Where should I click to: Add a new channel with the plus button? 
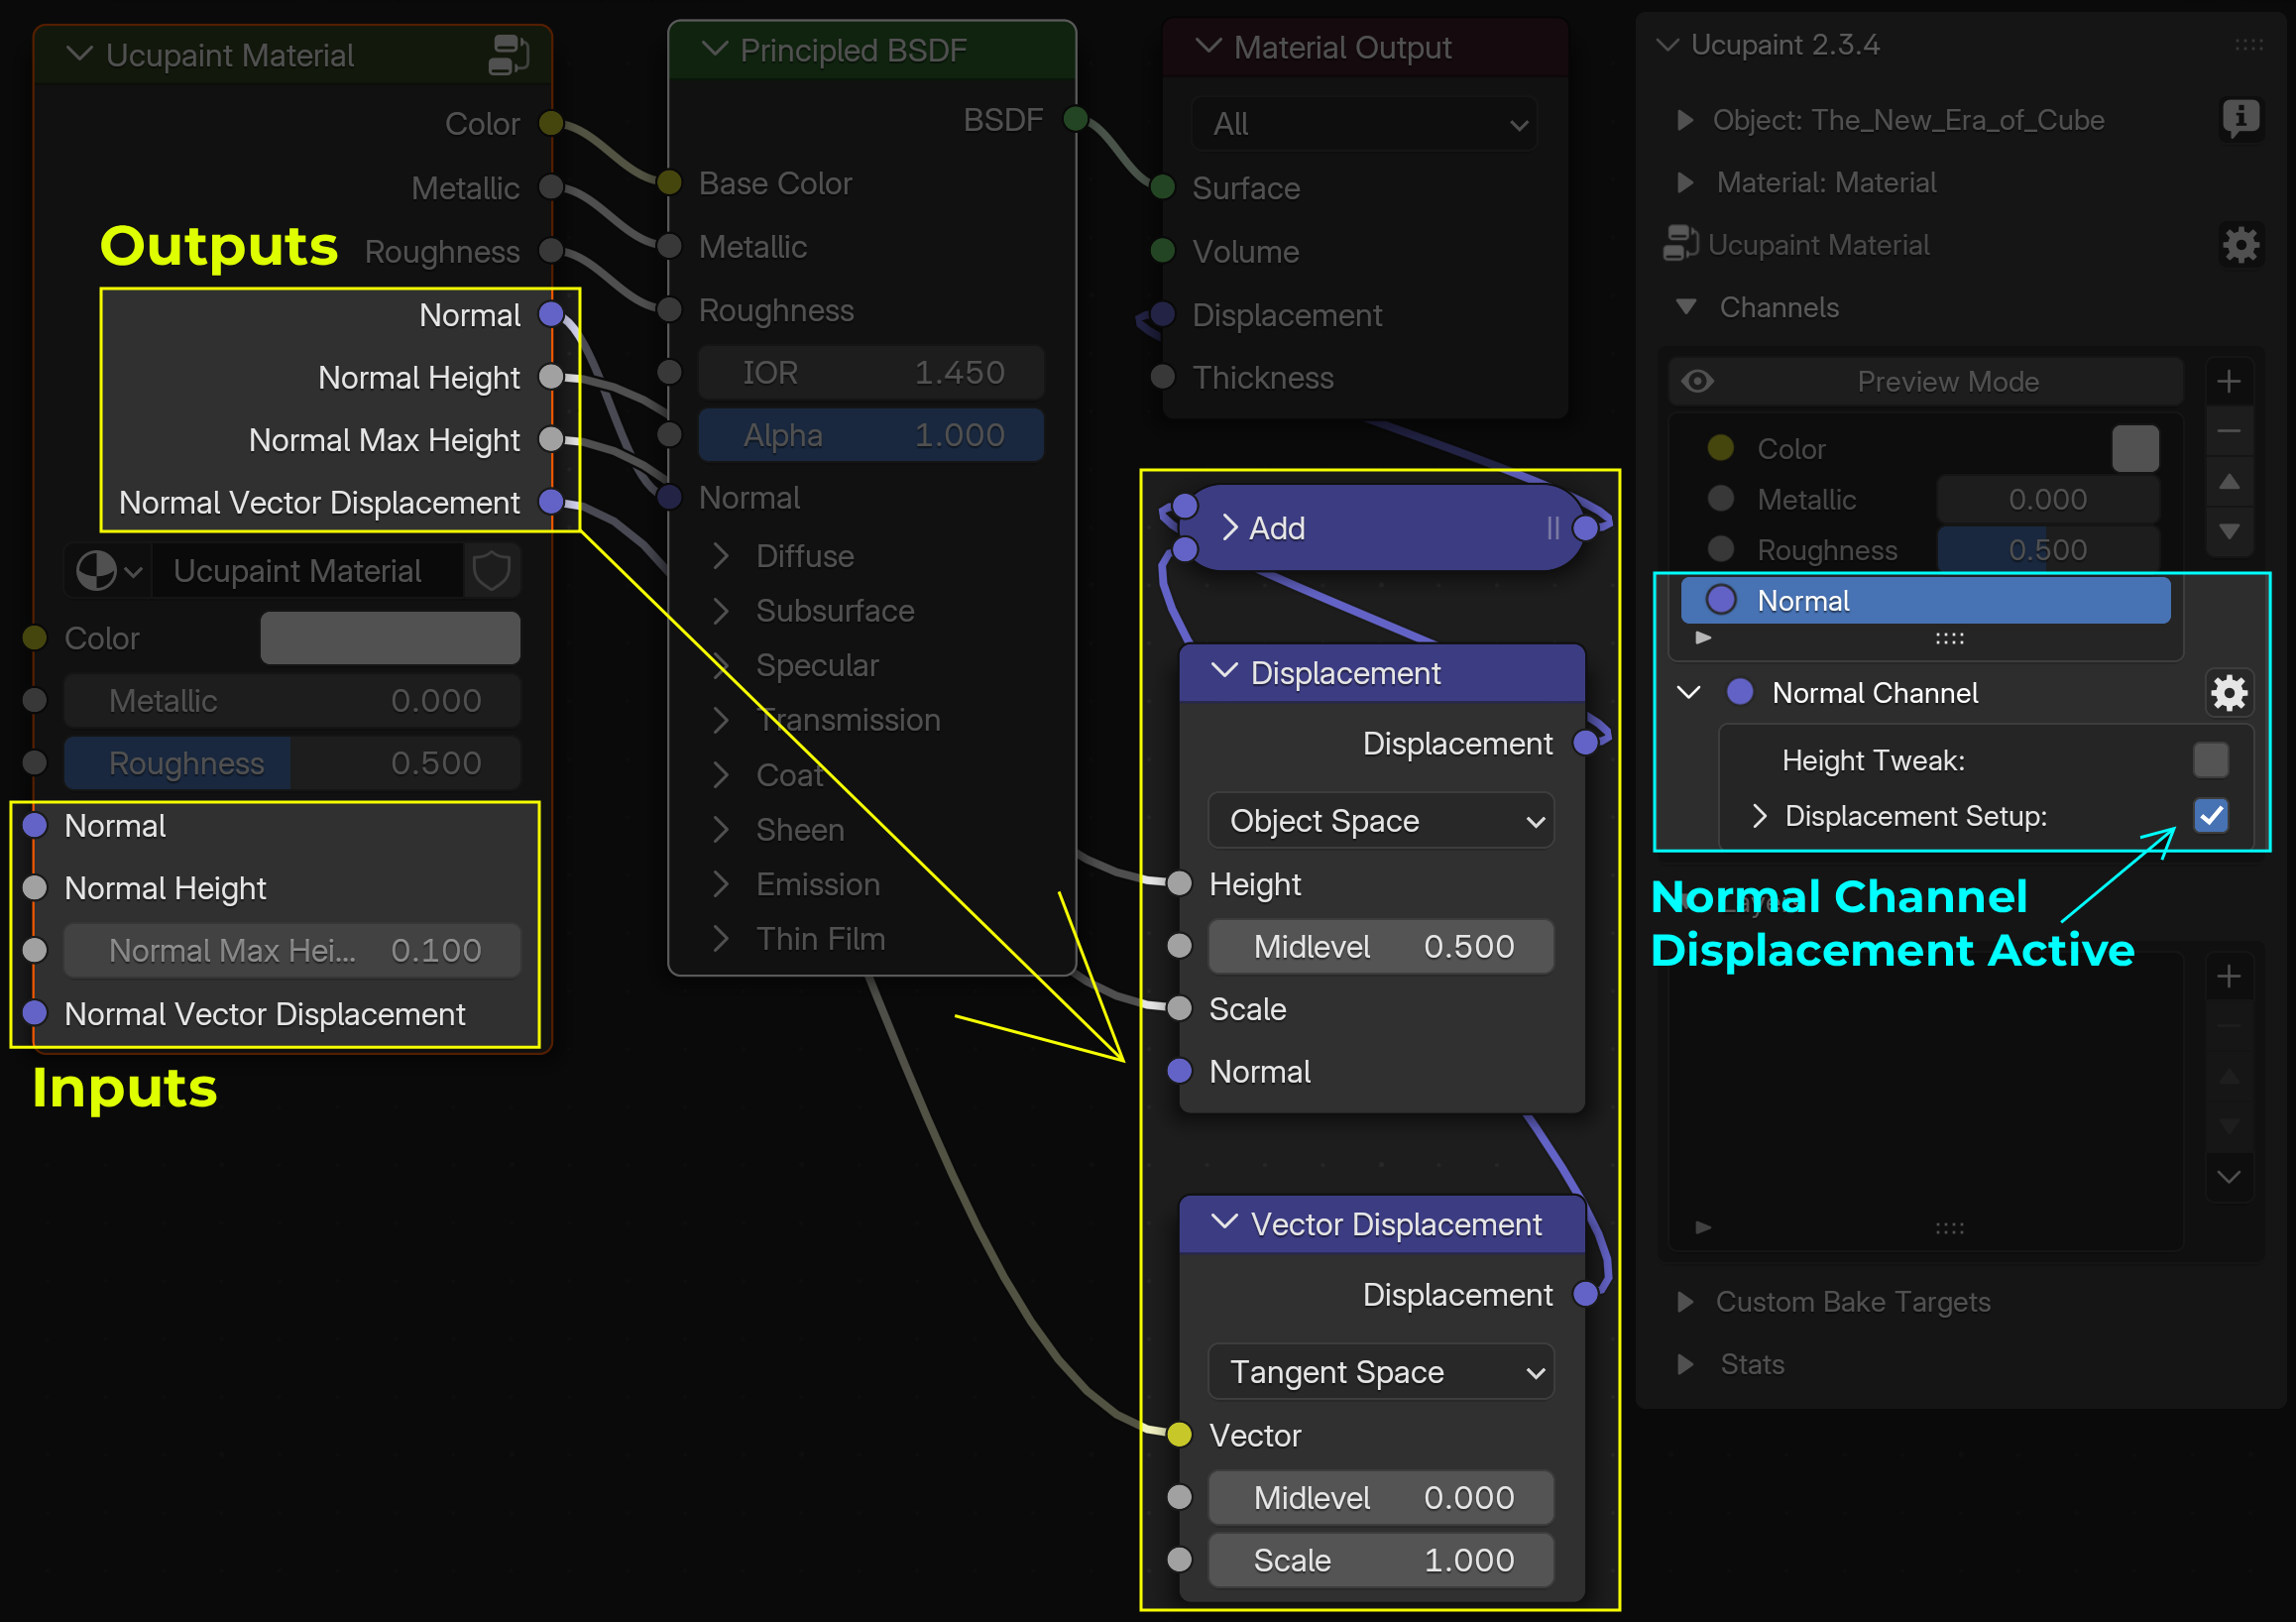tap(2229, 381)
